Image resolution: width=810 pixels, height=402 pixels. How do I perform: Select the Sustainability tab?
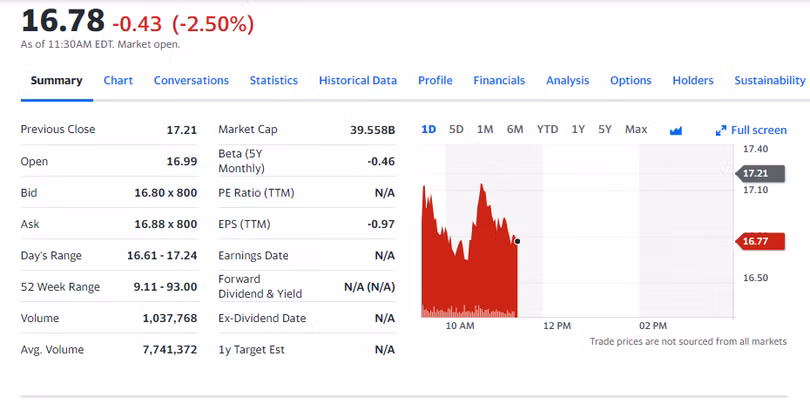click(769, 80)
